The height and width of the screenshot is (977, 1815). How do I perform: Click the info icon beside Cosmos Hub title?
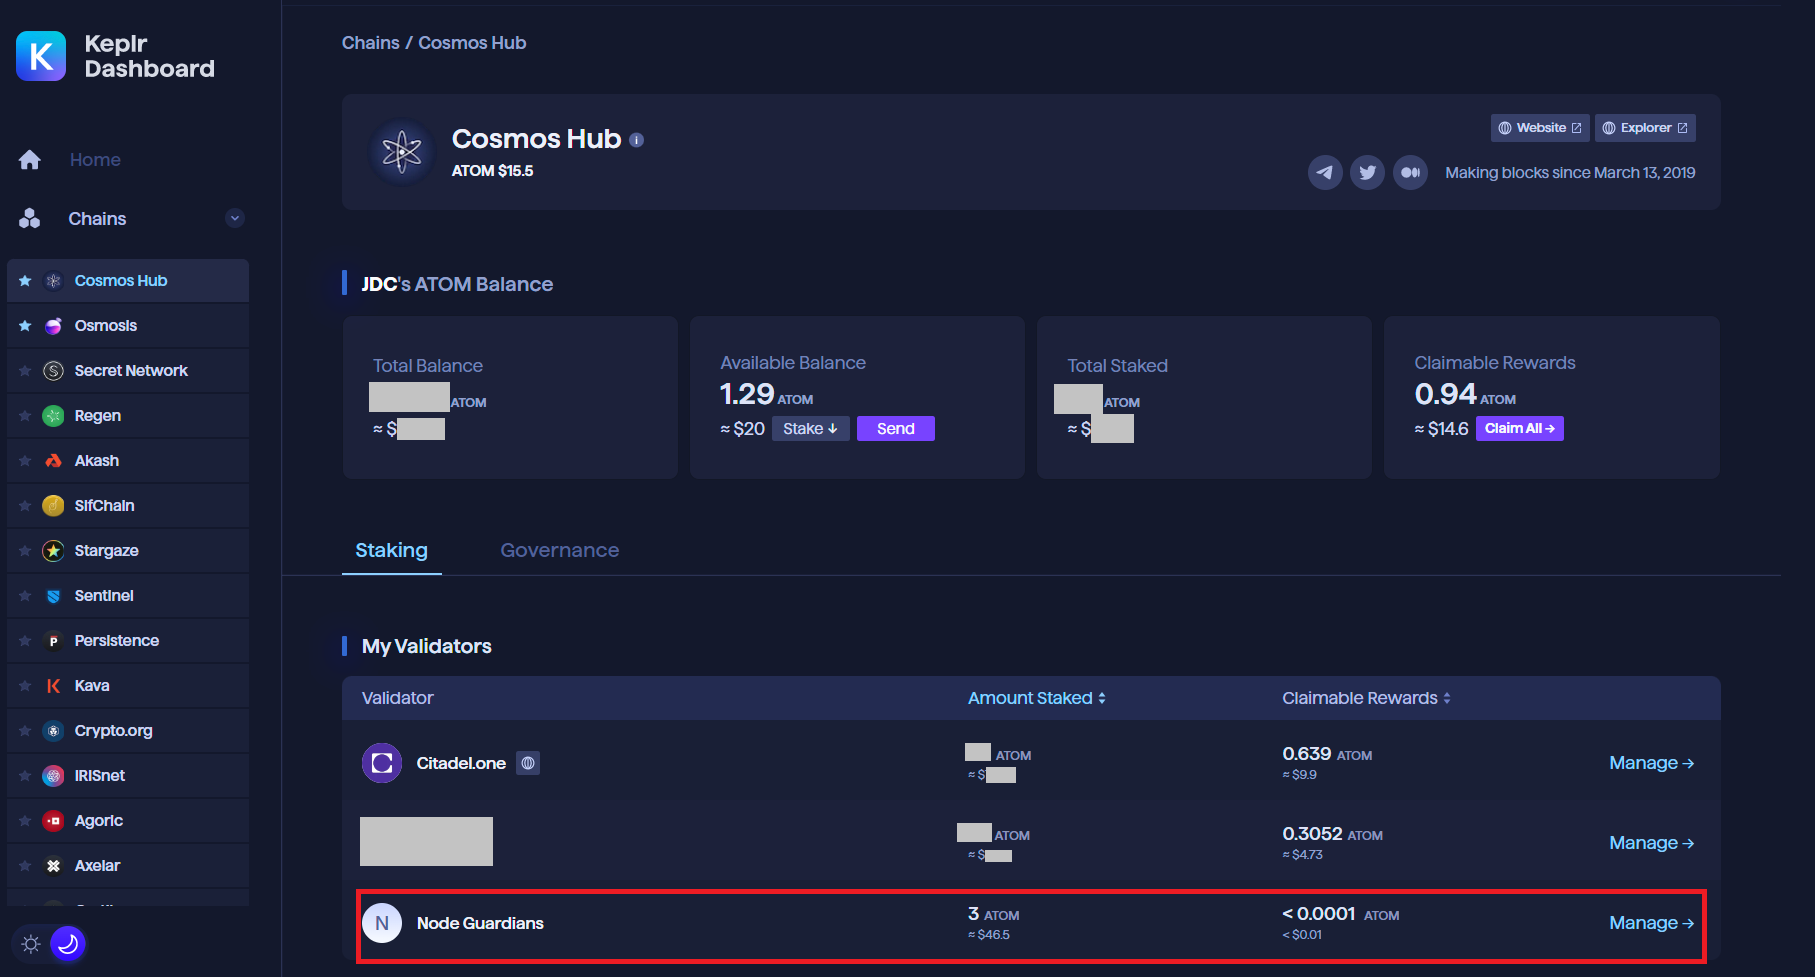(x=636, y=141)
